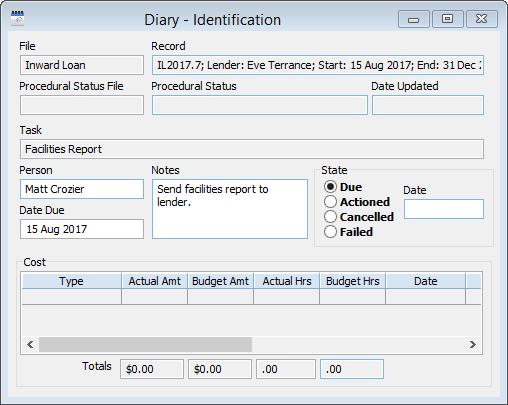Click the empty Budget Hrs cell in first row
The width and height of the screenshot is (508, 405).
(x=353, y=296)
